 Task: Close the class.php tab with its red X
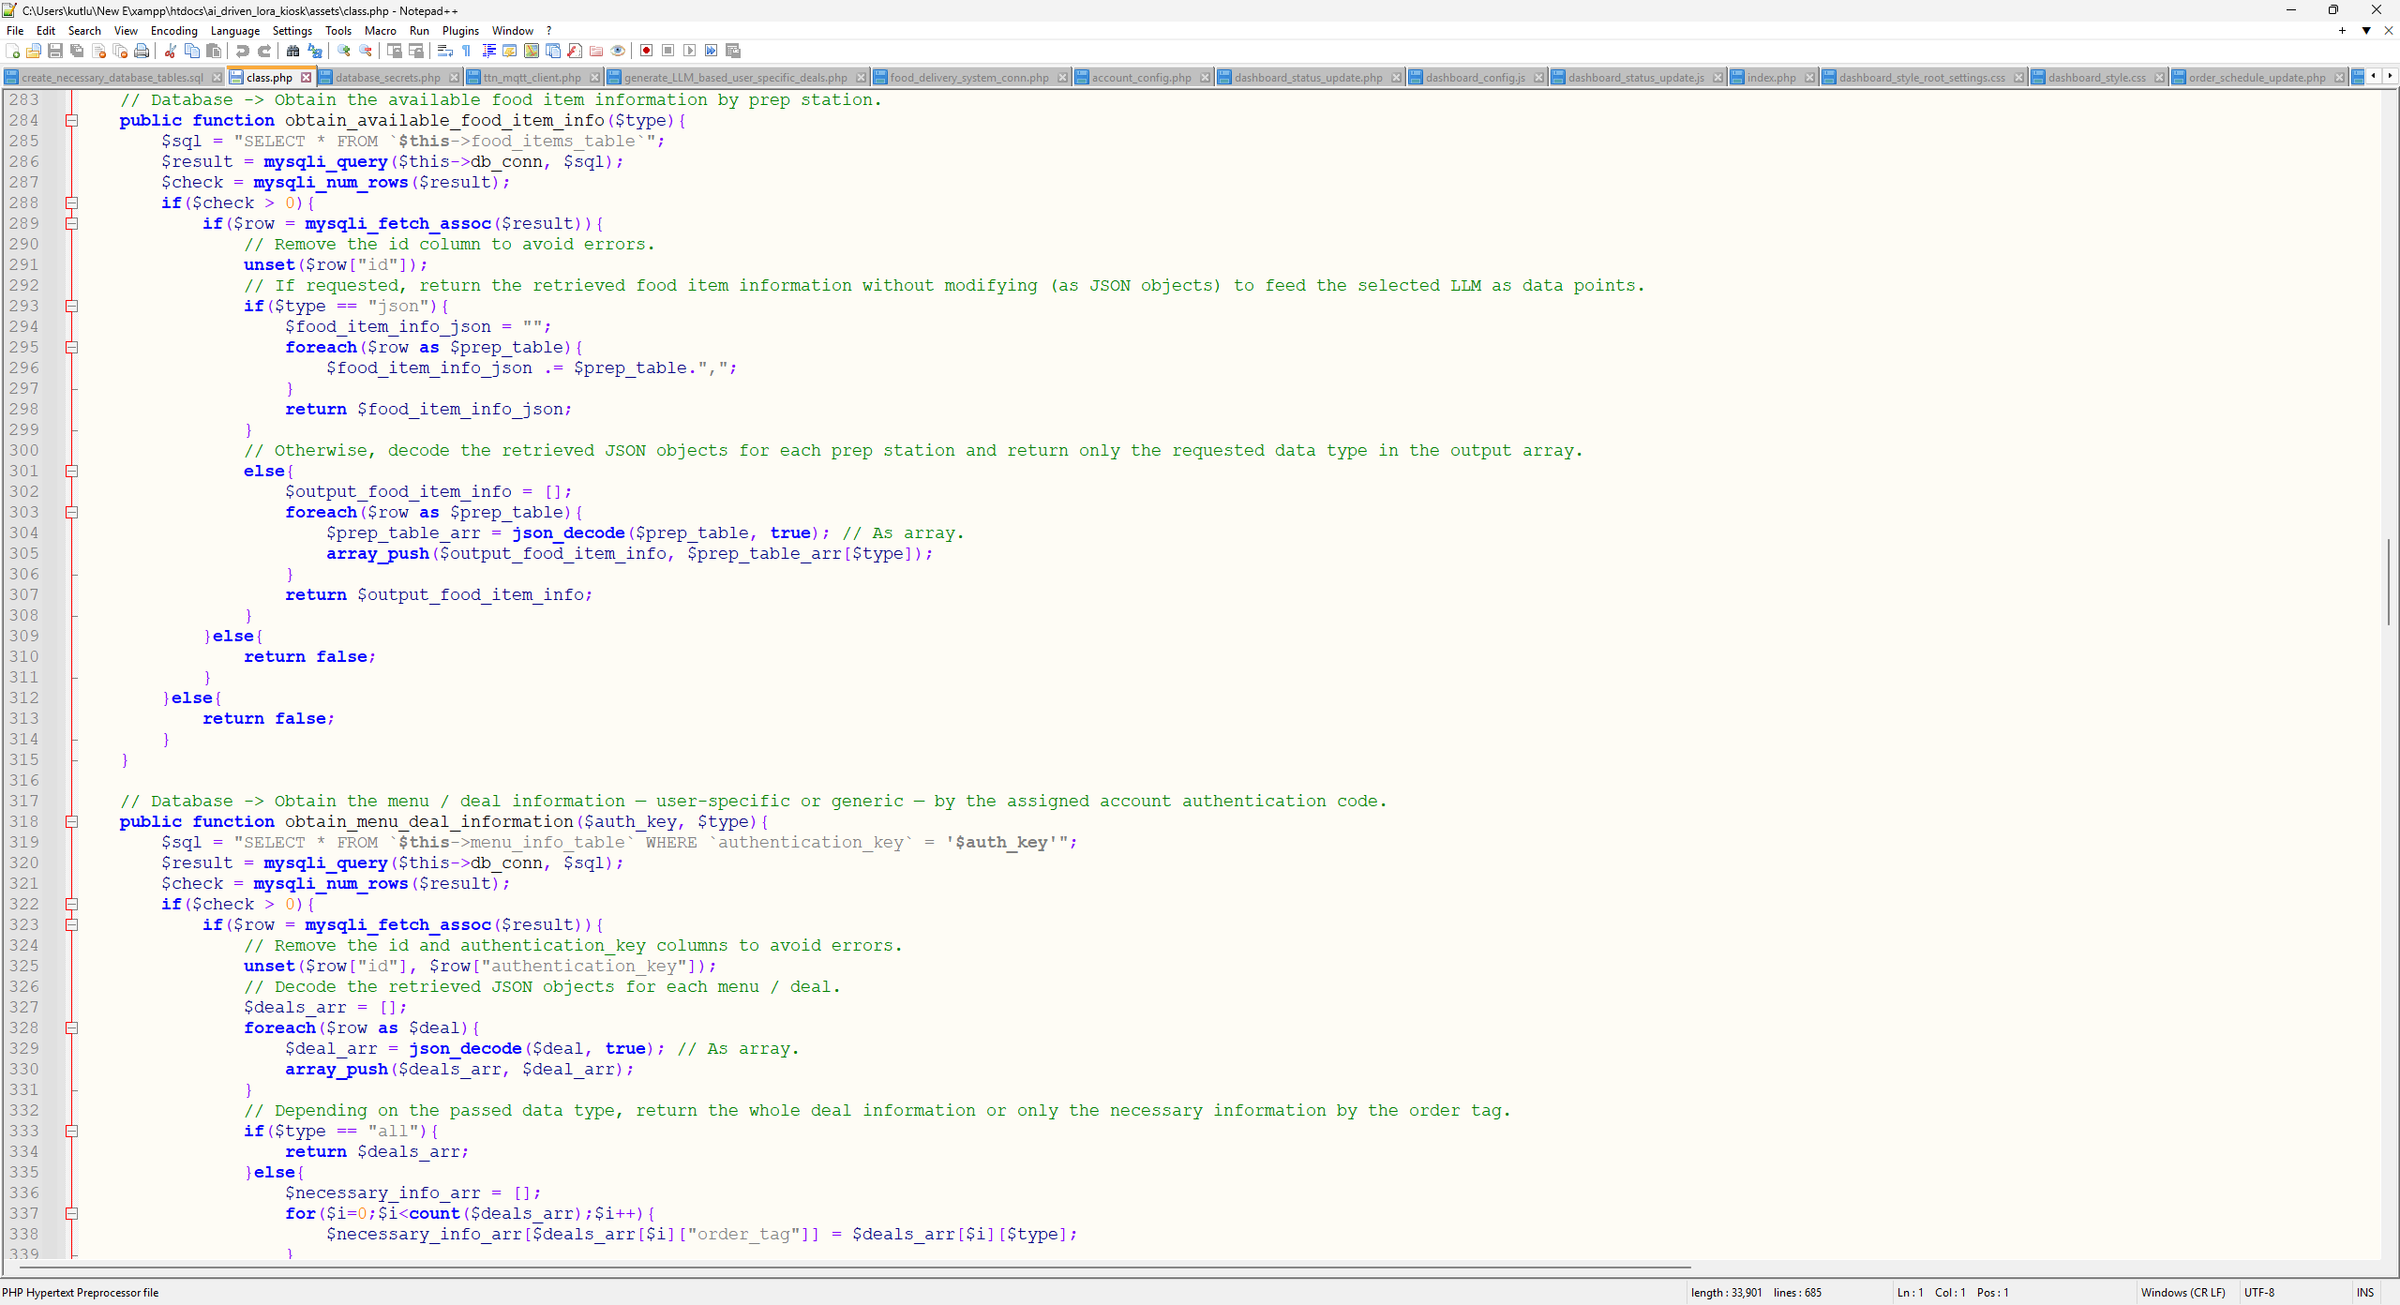[306, 77]
